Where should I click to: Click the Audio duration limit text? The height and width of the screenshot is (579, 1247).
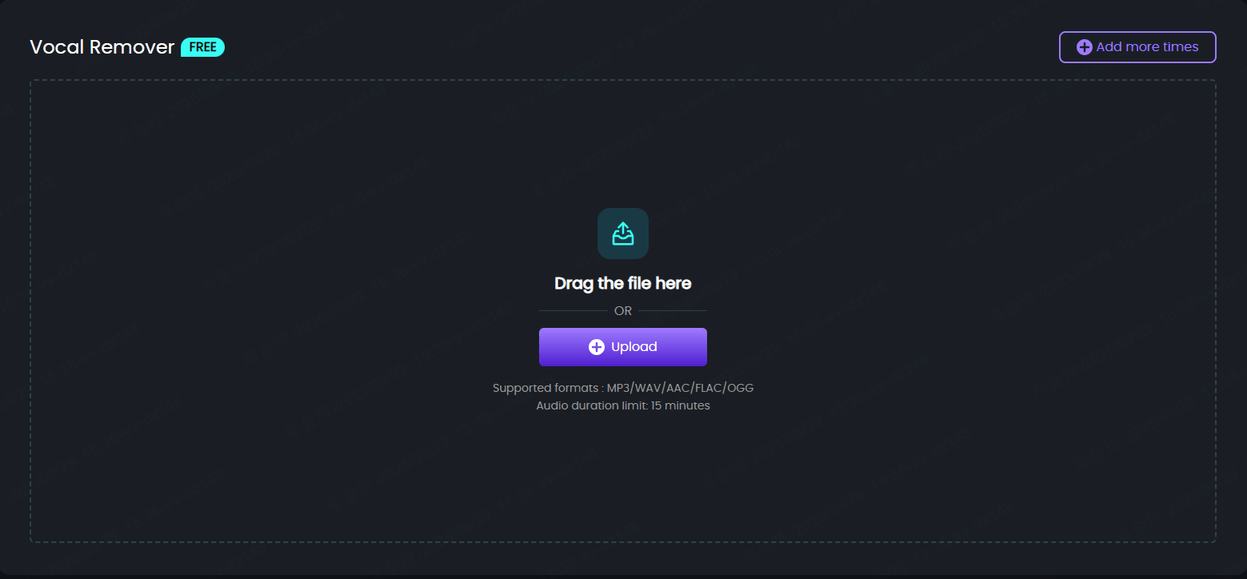pos(623,406)
